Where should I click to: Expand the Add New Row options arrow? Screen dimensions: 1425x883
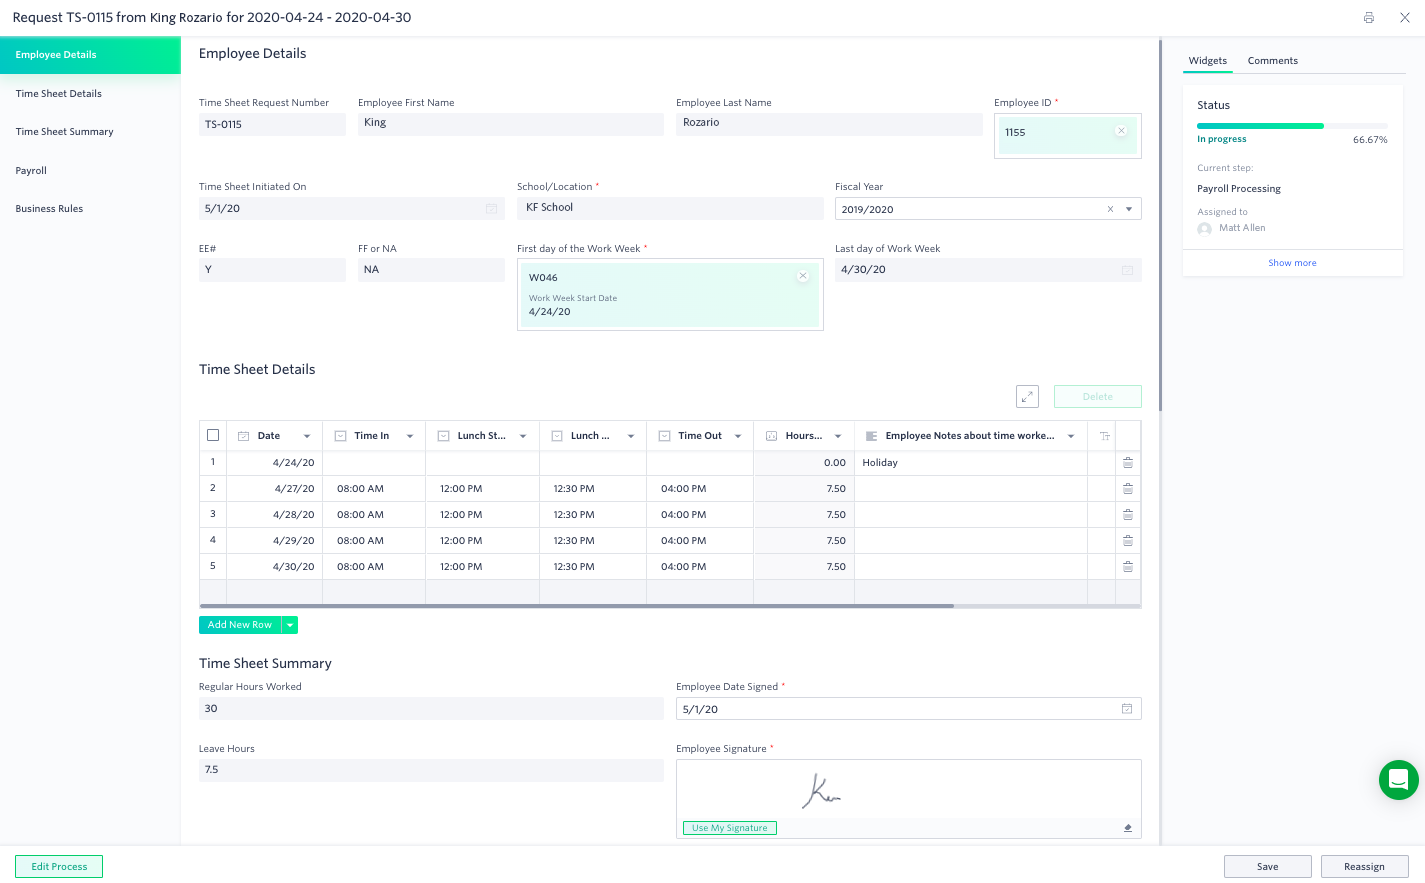pos(290,625)
